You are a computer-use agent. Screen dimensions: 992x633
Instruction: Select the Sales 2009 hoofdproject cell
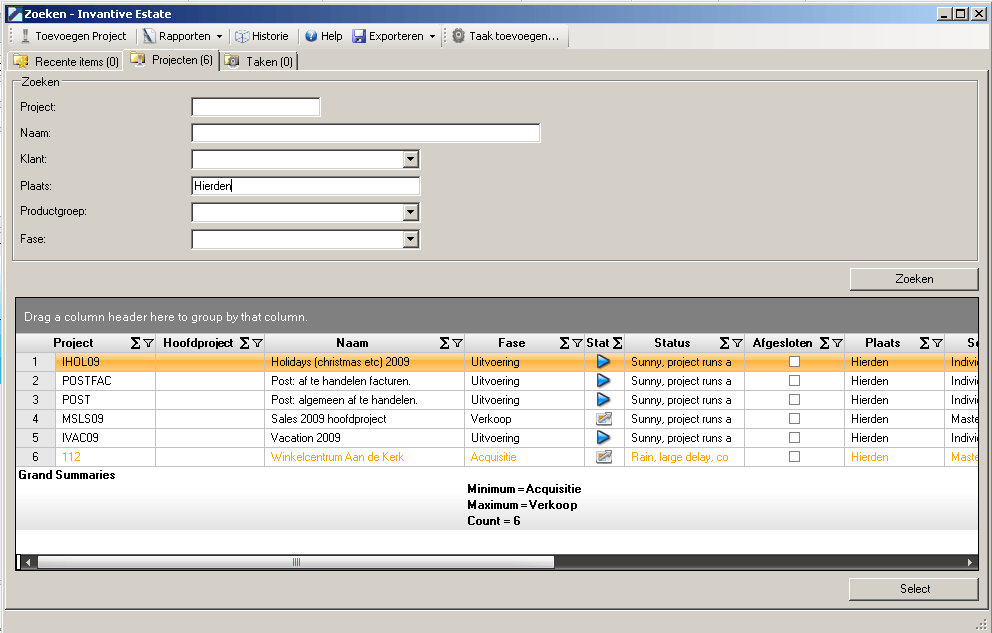(x=364, y=419)
